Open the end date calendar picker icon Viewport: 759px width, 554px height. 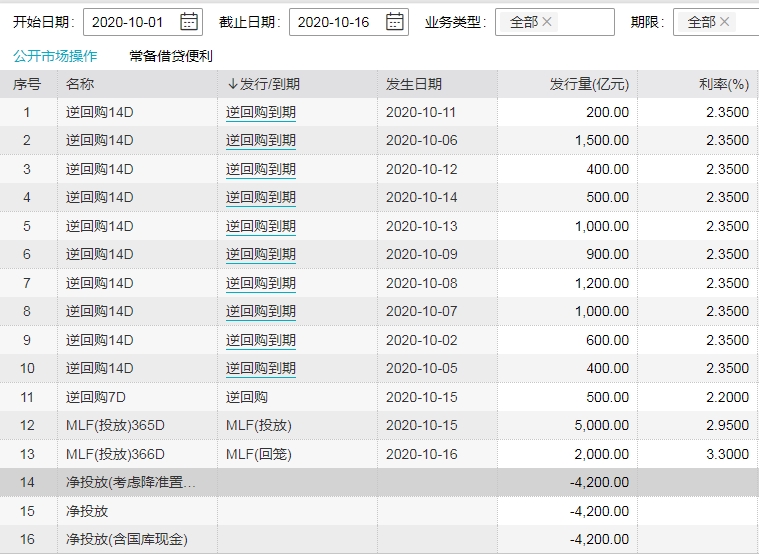(x=395, y=22)
